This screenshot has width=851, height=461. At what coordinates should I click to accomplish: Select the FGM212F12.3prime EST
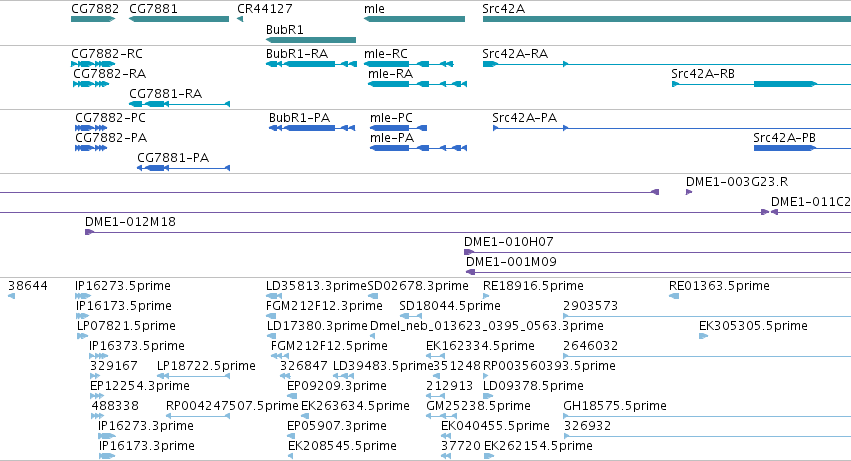click(270, 316)
